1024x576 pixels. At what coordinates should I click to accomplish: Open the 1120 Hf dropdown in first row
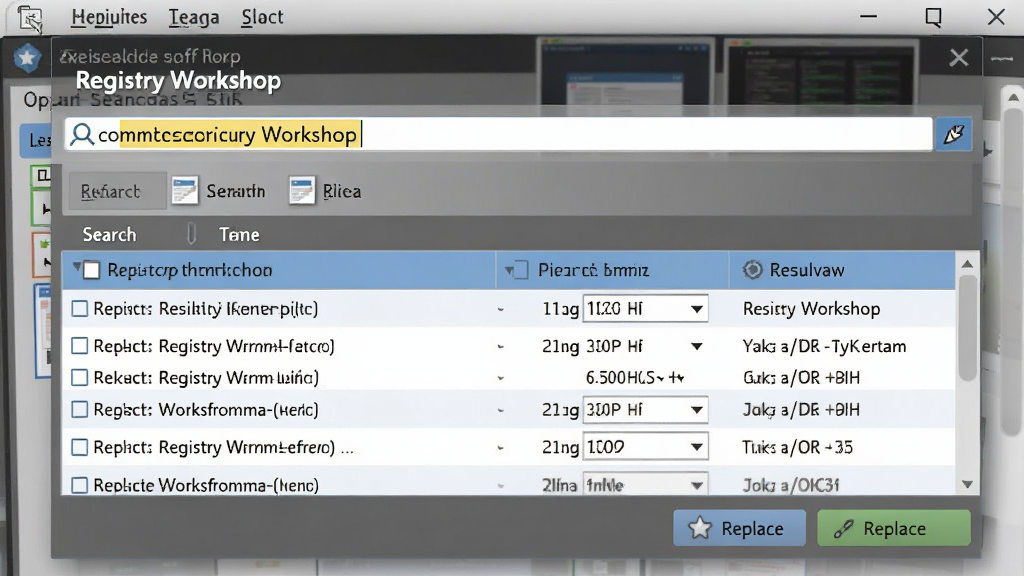pos(645,308)
